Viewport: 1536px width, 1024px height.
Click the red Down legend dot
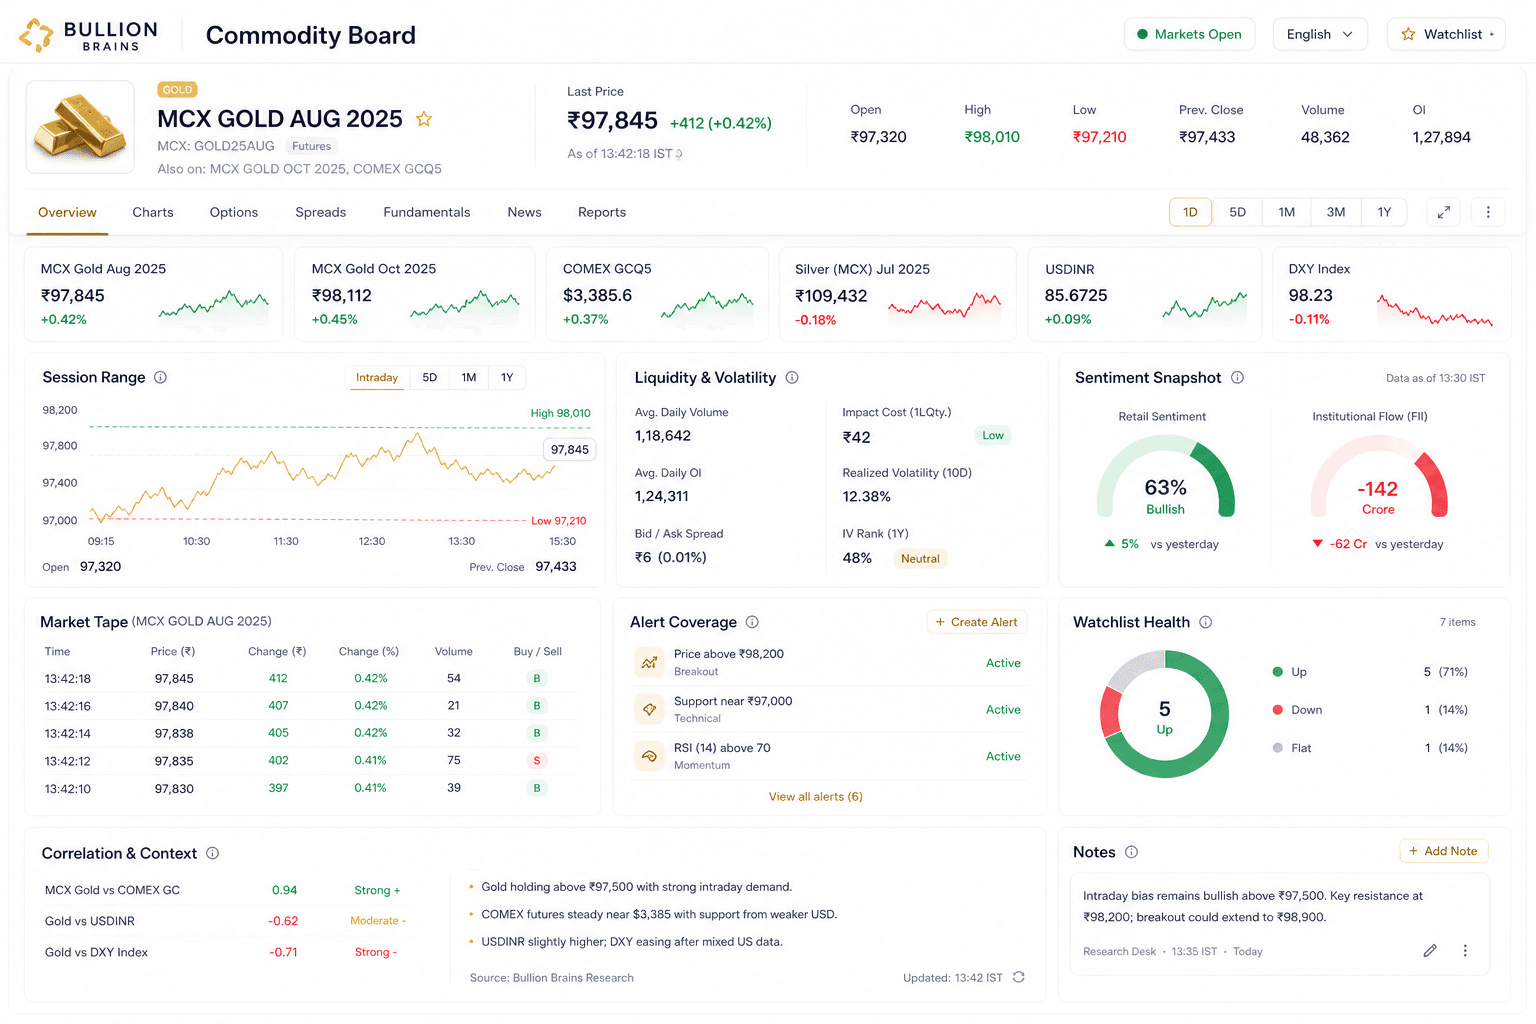click(x=1278, y=710)
